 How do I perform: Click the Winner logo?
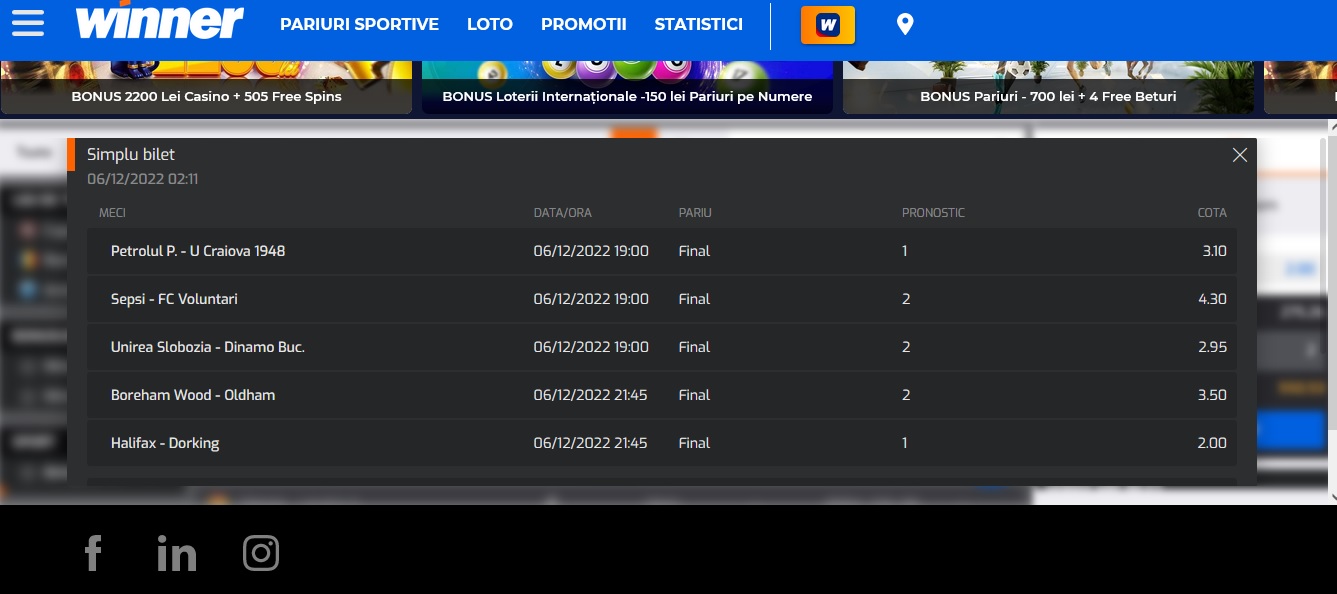point(160,22)
